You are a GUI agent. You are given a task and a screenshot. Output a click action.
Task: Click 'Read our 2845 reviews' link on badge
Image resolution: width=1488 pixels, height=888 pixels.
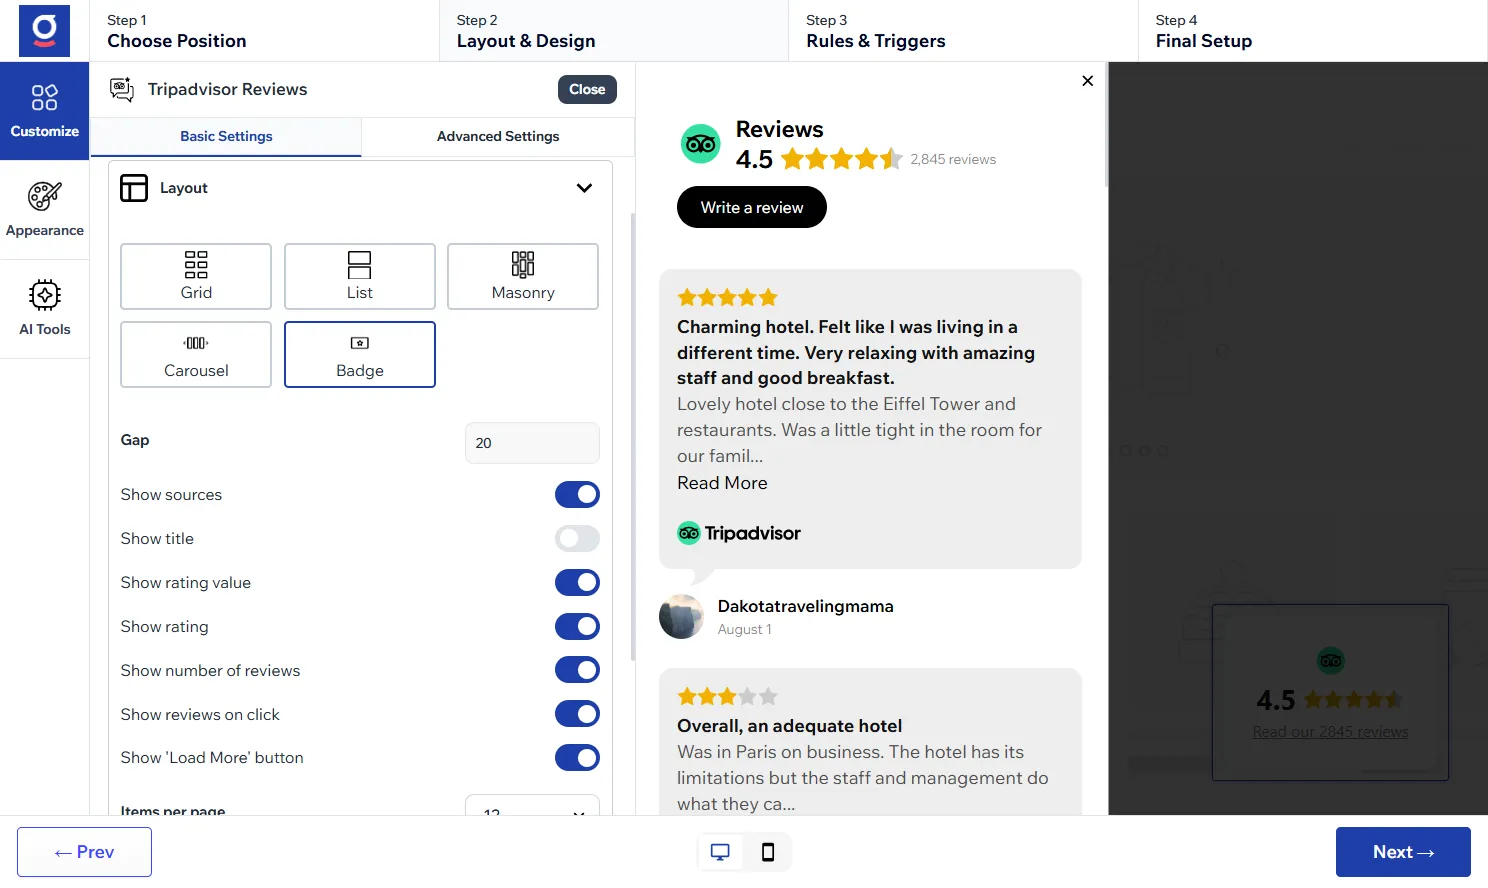click(x=1330, y=732)
